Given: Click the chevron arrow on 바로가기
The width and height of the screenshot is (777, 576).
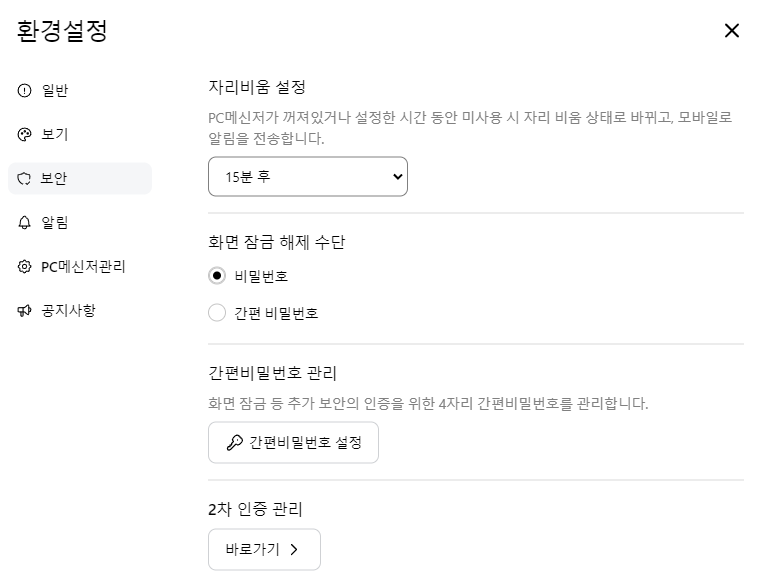Looking at the screenshot, I should [x=294, y=549].
